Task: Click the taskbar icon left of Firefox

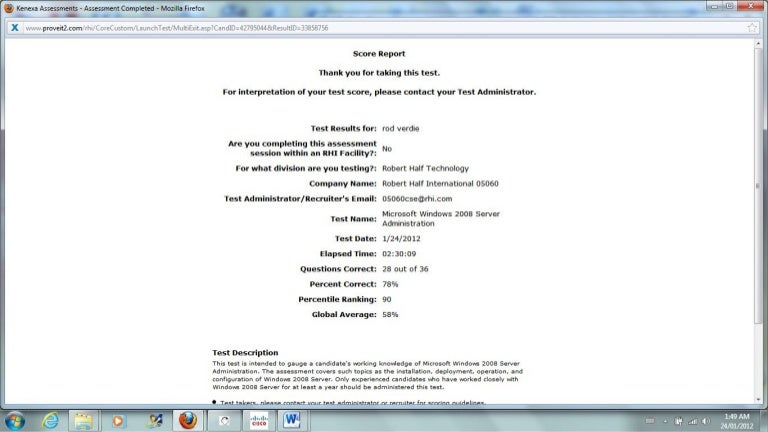Action: click(154, 421)
